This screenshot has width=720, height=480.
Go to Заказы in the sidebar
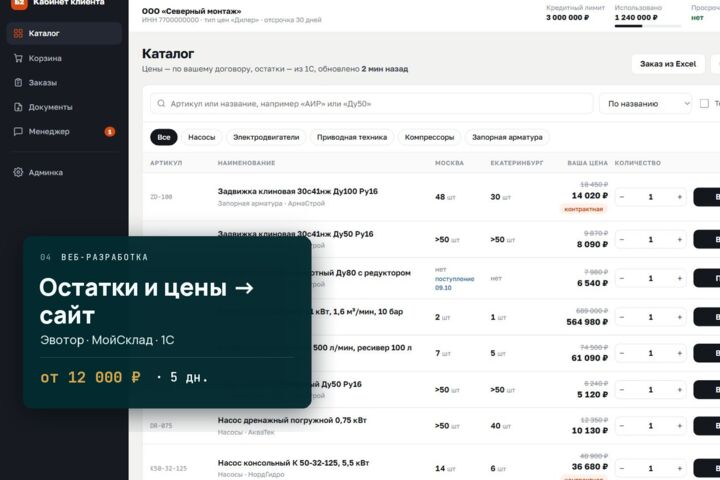pyautogui.click(x=64, y=83)
